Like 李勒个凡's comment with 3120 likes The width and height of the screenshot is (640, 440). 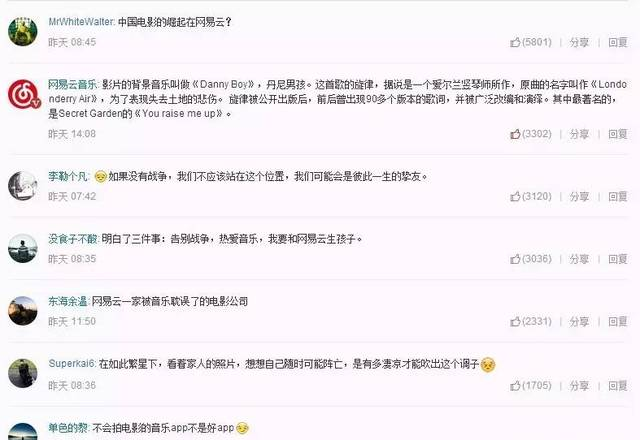click(x=530, y=196)
